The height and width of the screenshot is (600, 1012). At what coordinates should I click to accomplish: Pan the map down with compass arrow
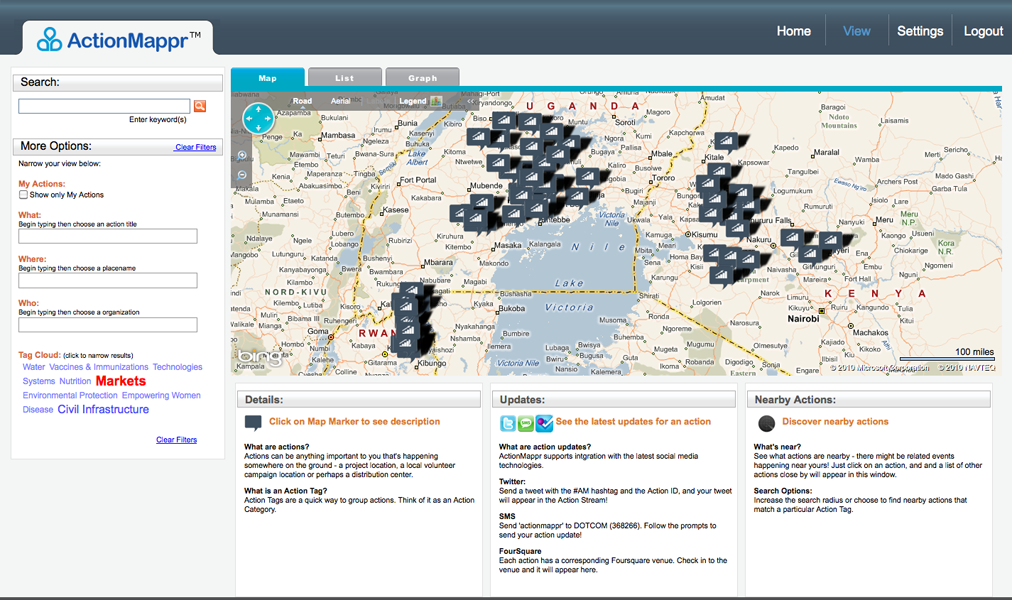(258, 128)
